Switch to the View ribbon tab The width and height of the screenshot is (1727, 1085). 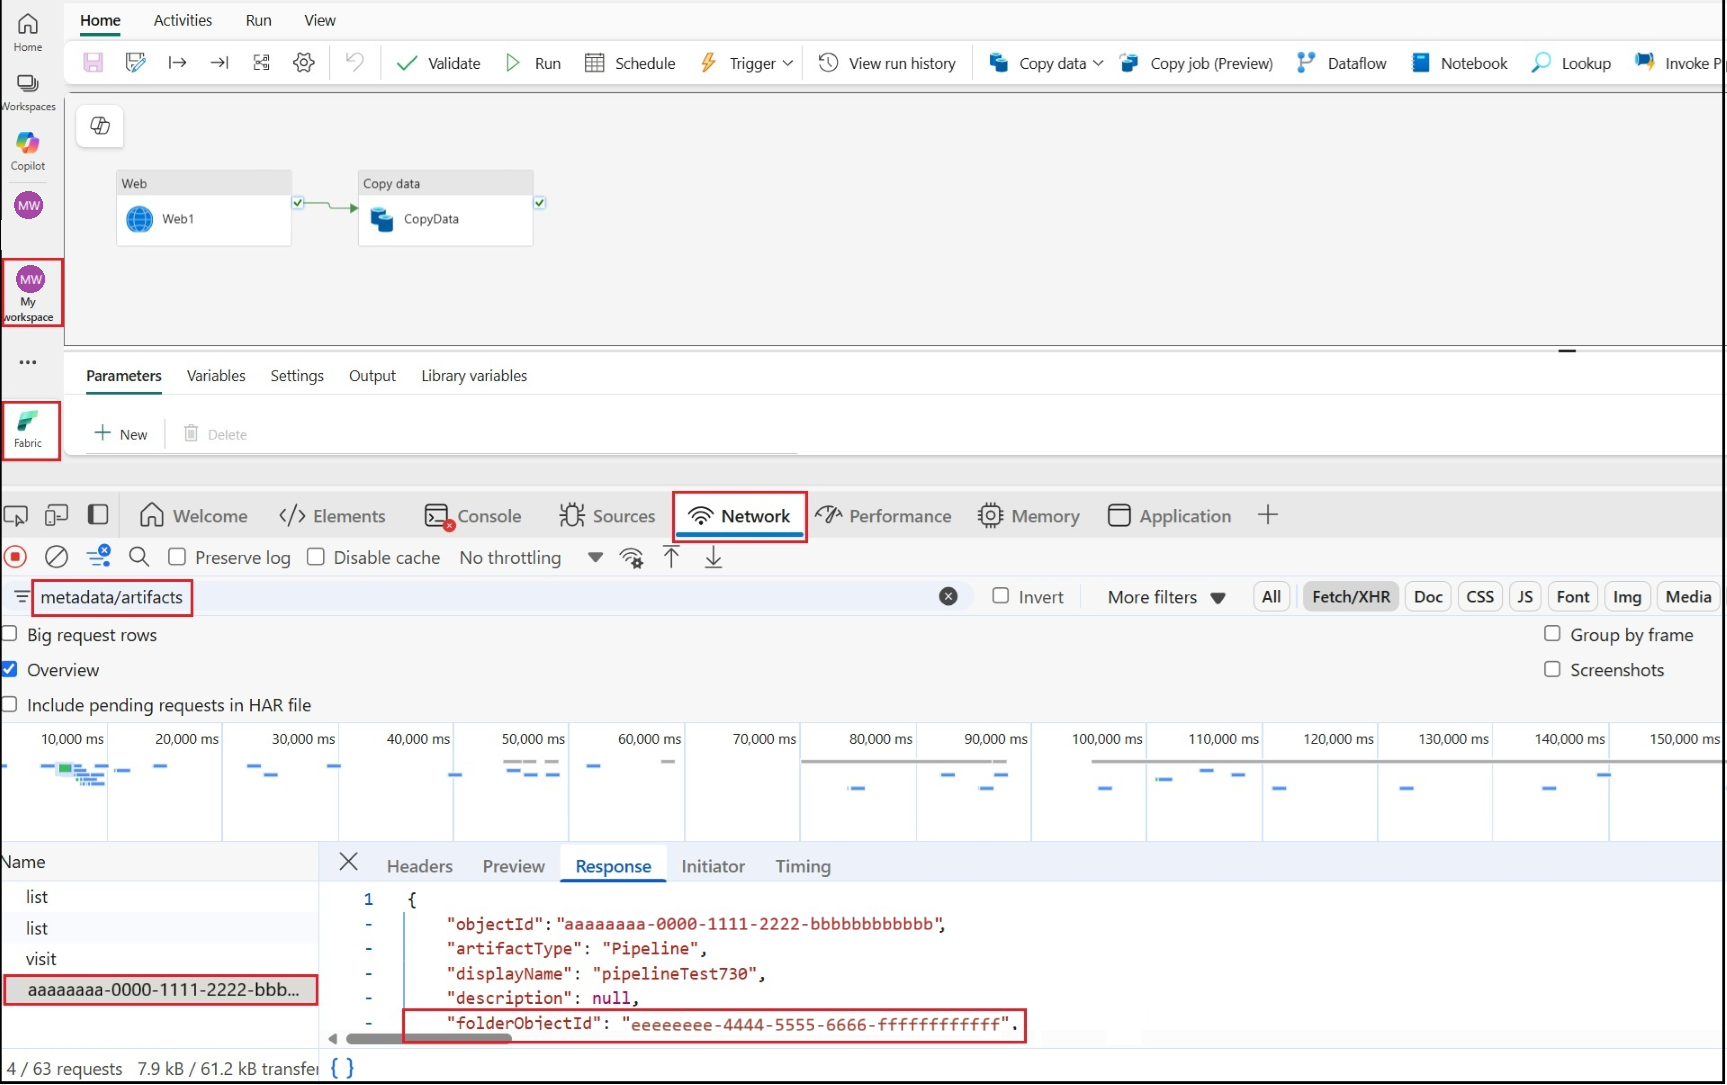pyautogui.click(x=320, y=20)
